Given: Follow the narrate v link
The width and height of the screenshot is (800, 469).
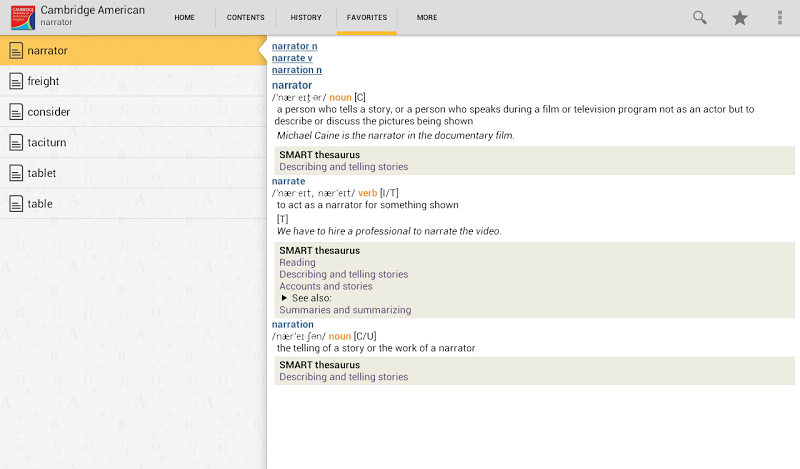Looking at the screenshot, I should coord(292,58).
